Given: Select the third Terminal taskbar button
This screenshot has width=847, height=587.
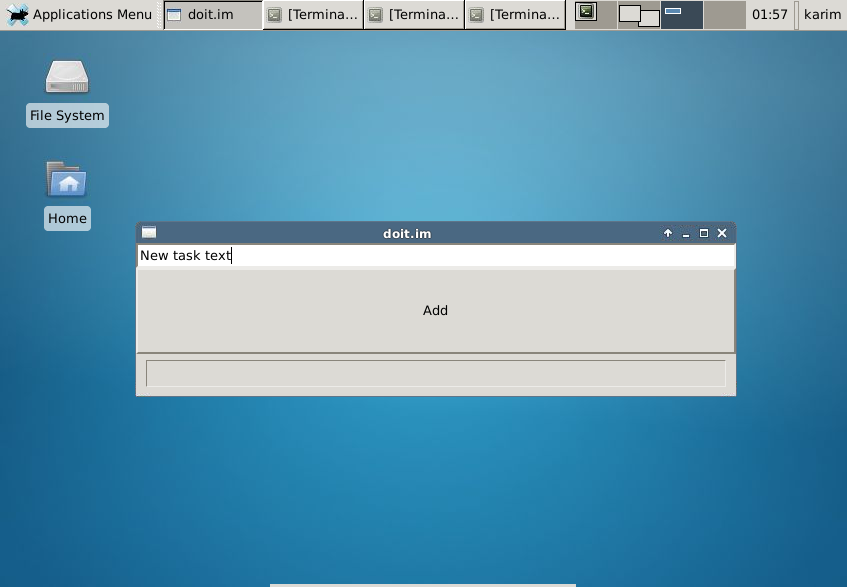Looking at the screenshot, I should [515, 15].
